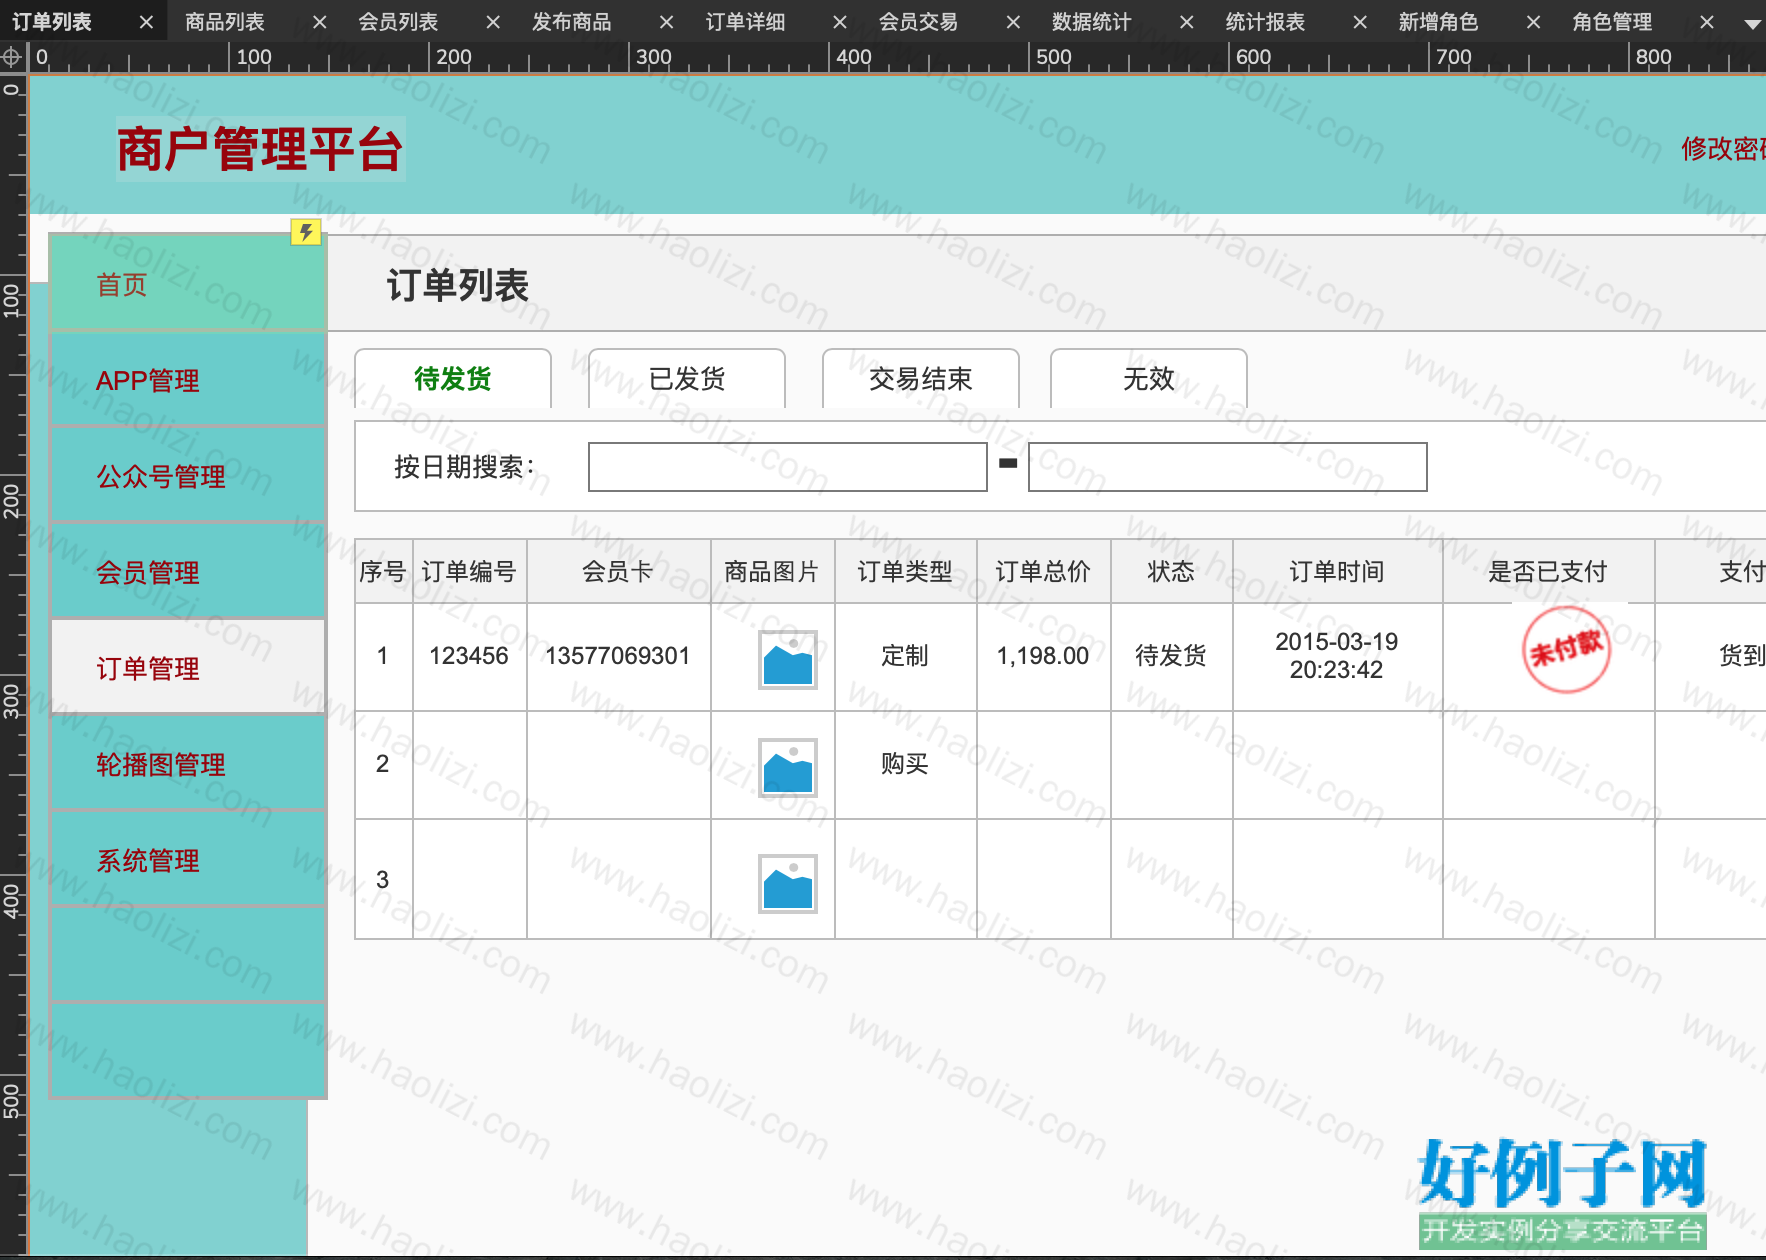Click the yellow lightning interaction badge
This screenshot has width=1766, height=1260.
coord(306,232)
